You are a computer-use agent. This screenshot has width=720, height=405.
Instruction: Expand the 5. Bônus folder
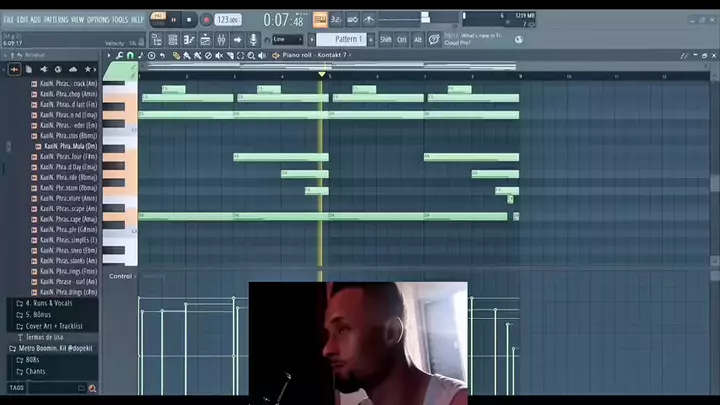point(34,315)
